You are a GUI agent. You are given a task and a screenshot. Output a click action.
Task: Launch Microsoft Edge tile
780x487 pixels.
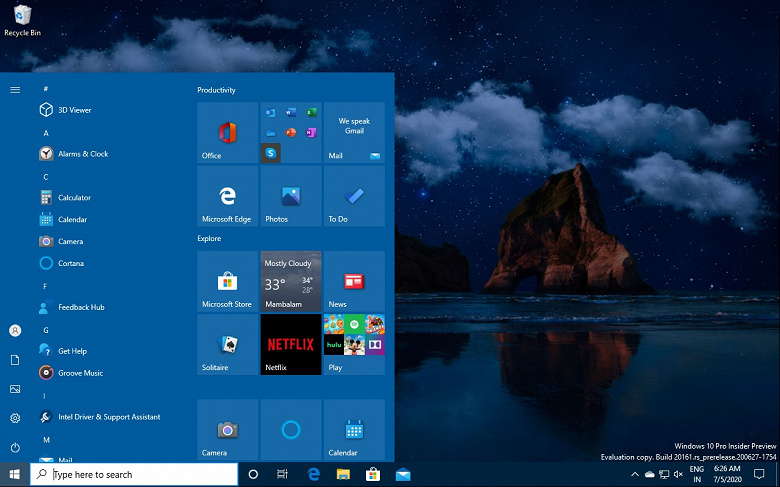click(227, 197)
